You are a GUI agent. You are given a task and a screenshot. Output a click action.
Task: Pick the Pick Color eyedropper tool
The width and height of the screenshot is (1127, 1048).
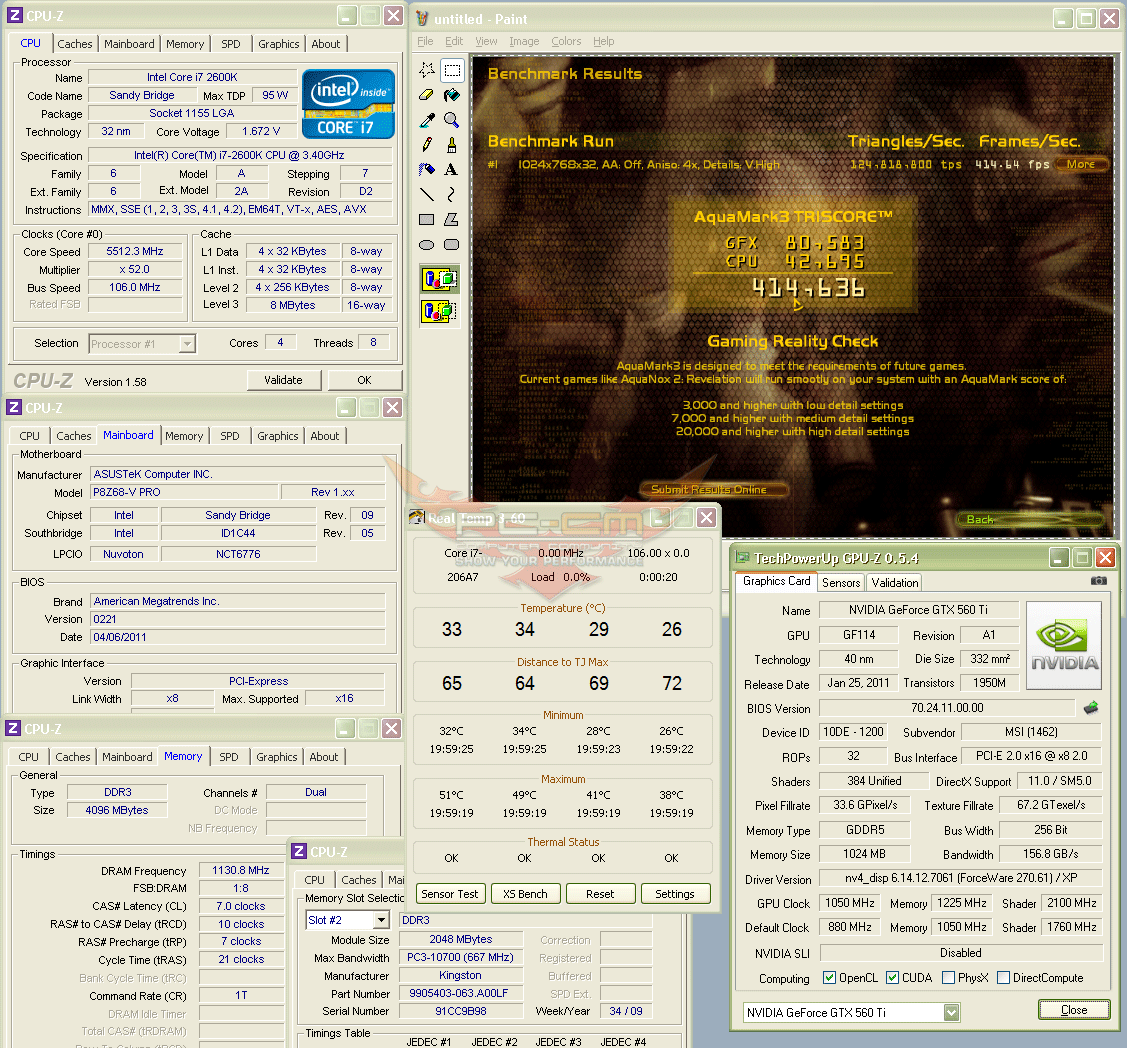[x=427, y=120]
